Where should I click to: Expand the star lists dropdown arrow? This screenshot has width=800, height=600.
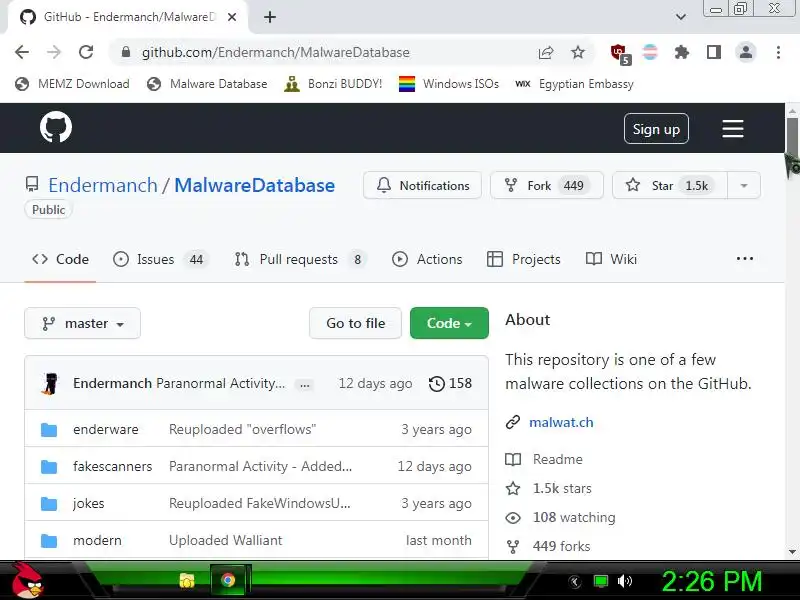(744, 185)
